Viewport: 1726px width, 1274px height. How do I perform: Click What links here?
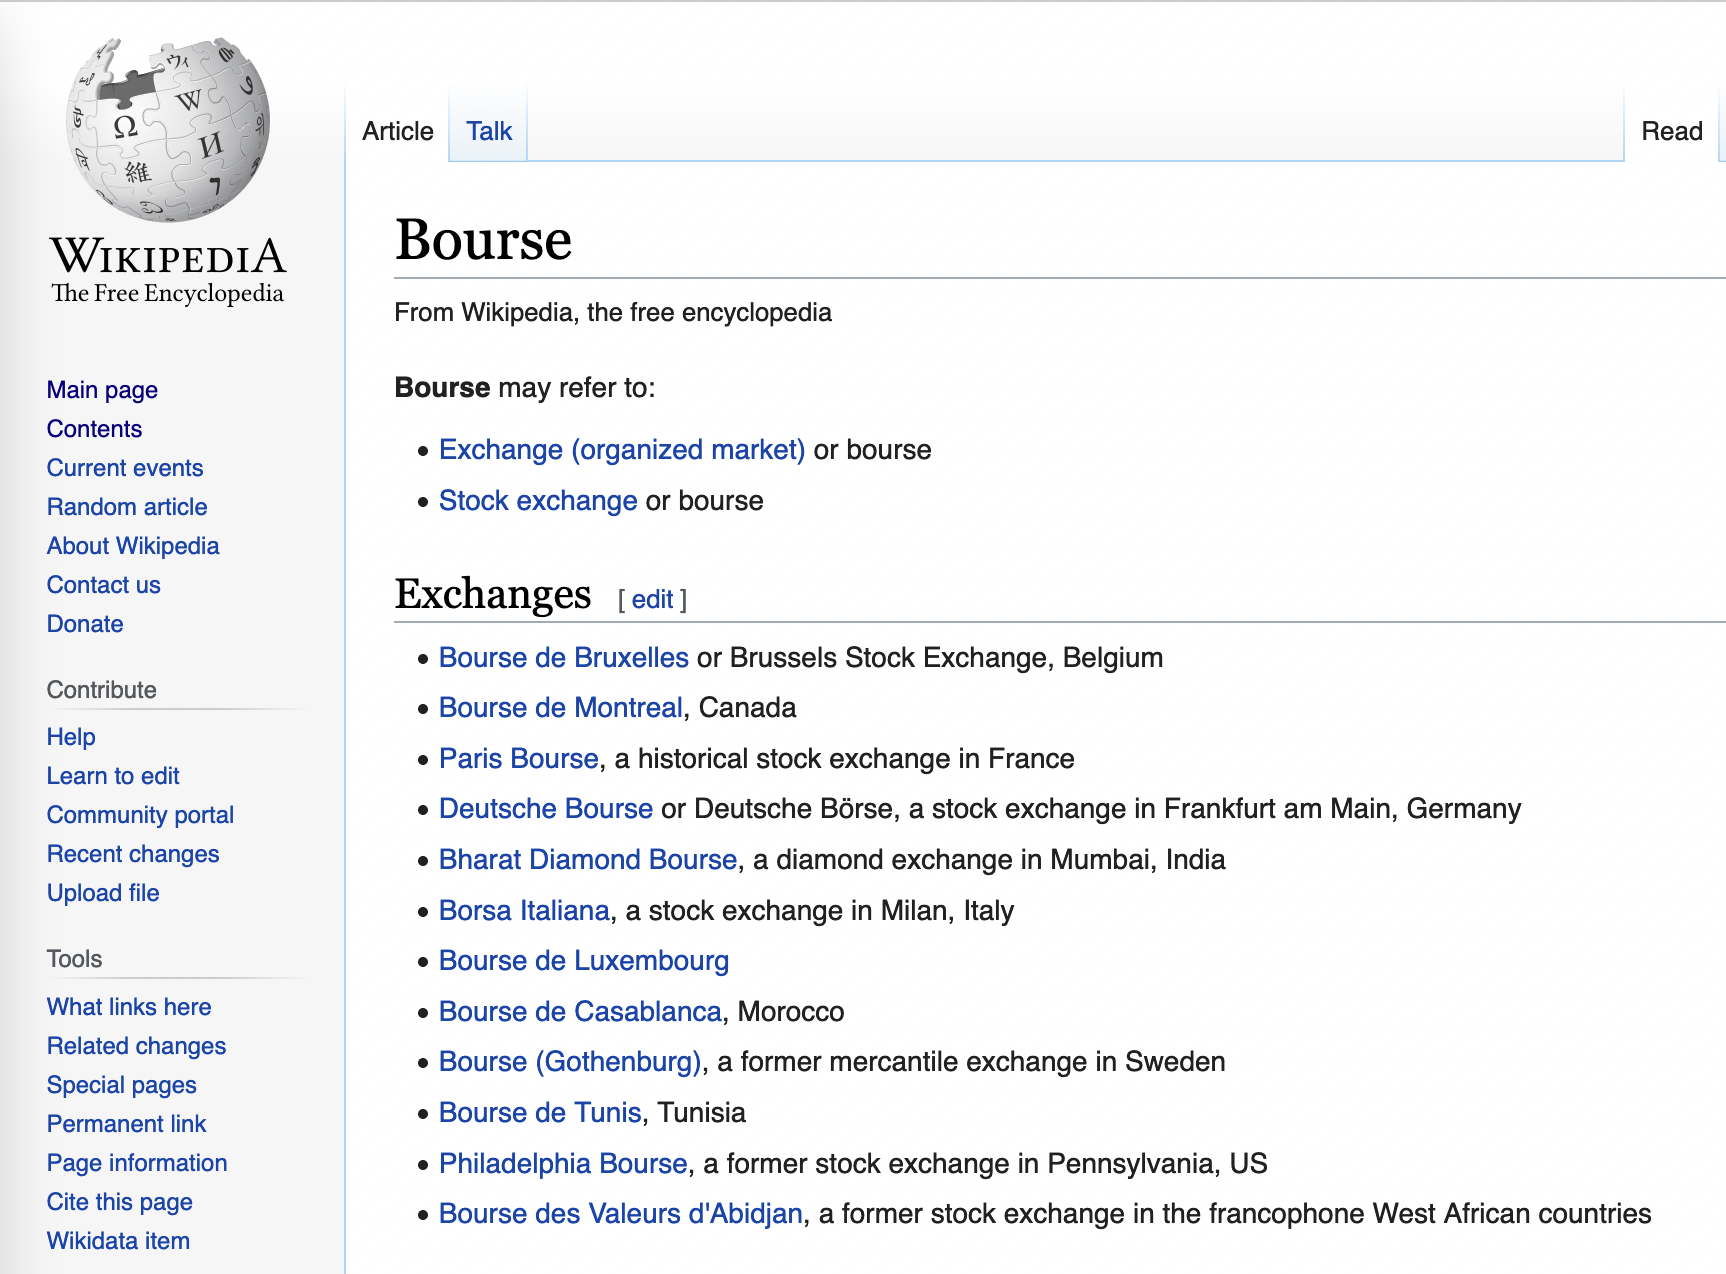tap(129, 1007)
